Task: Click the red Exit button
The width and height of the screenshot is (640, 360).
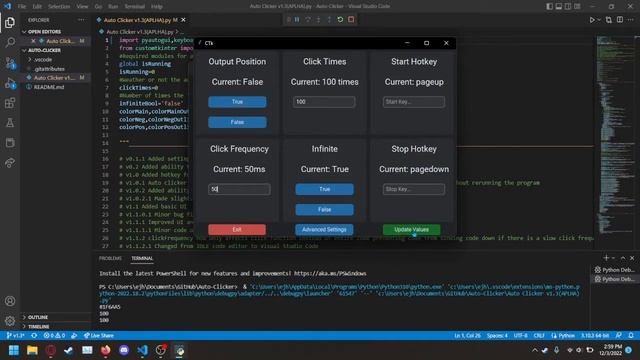Action: pyautogui.click(x=237, y=229)
